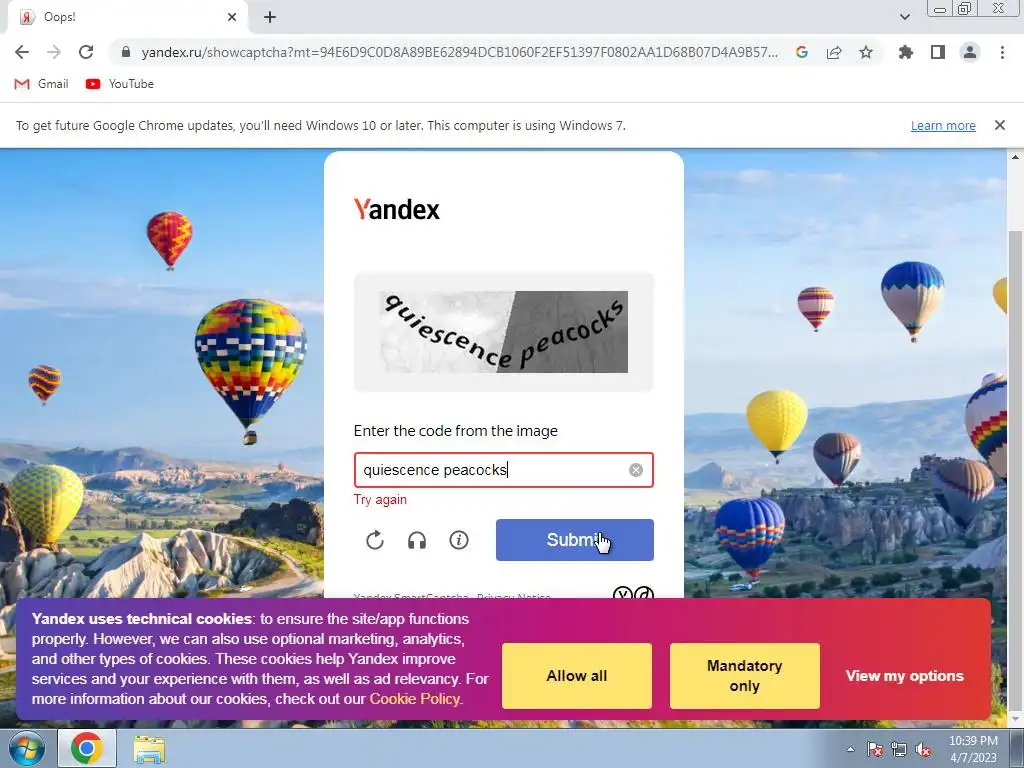
Task: Click the Allow all cookies button
Action: [x=577, y=676]
